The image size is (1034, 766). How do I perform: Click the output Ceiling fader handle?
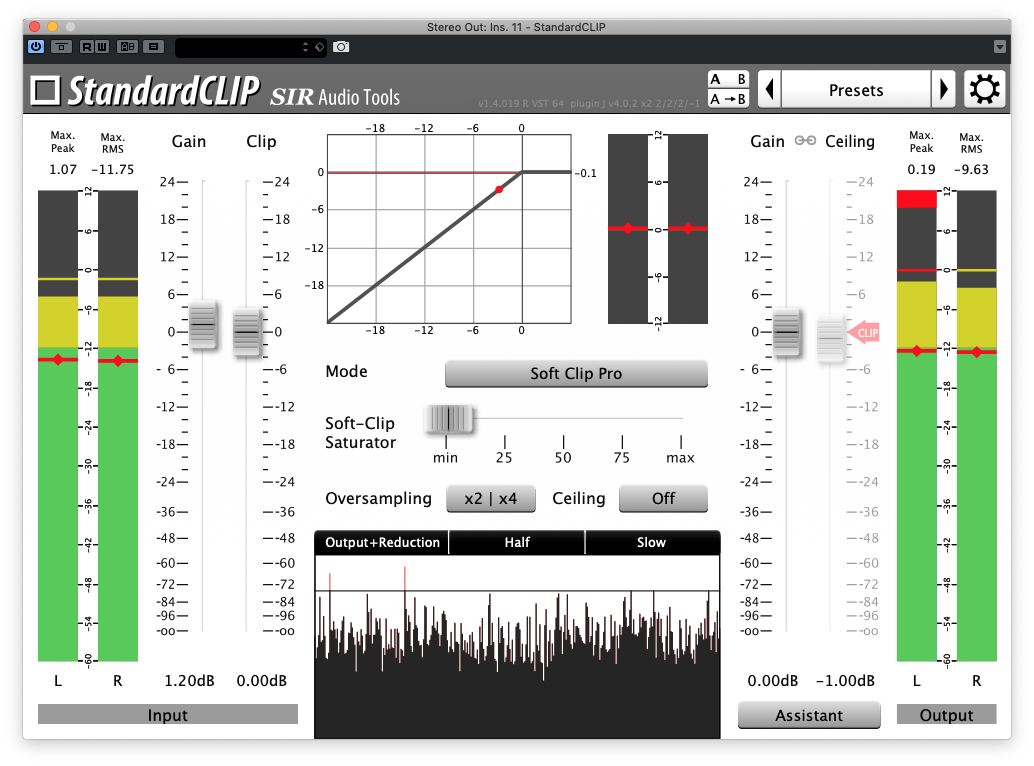830,338
